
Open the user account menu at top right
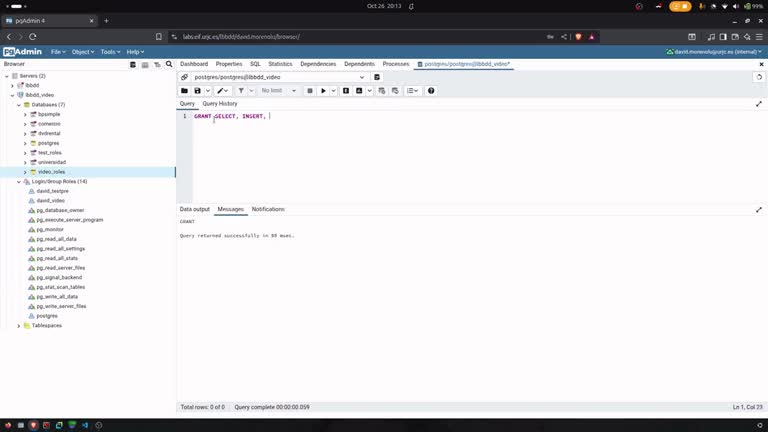pos(714,51)
